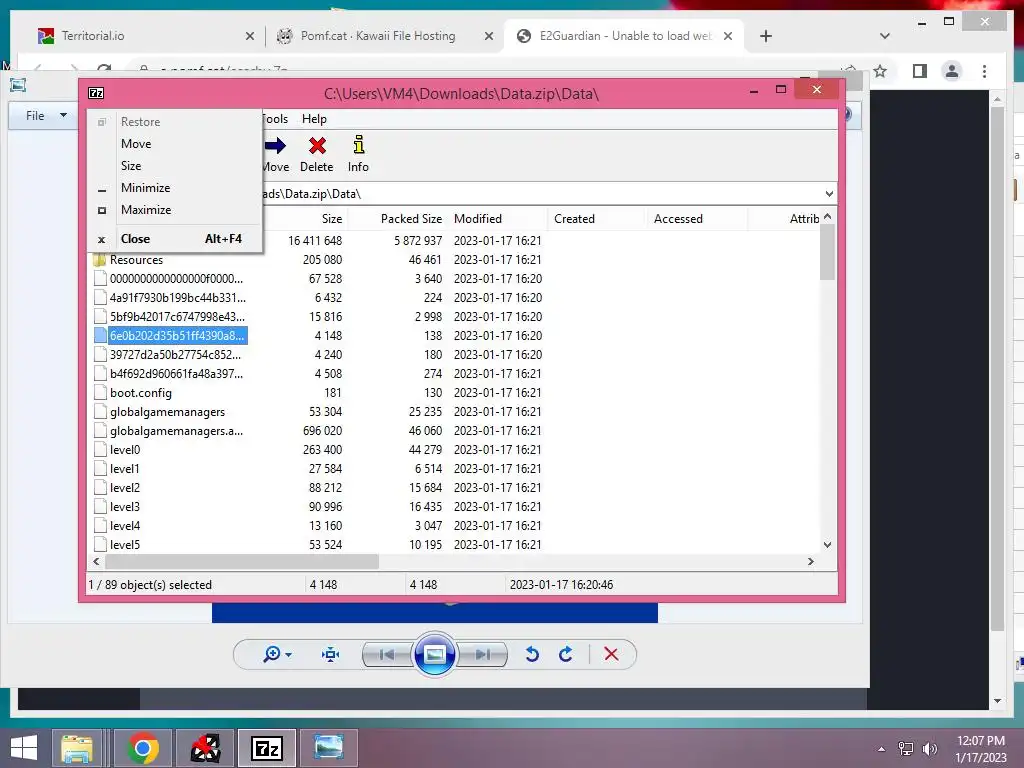Screen dimensions: 1024x768
Task: Open the Chrome profile avatar icon
Action: coord(952,71)
